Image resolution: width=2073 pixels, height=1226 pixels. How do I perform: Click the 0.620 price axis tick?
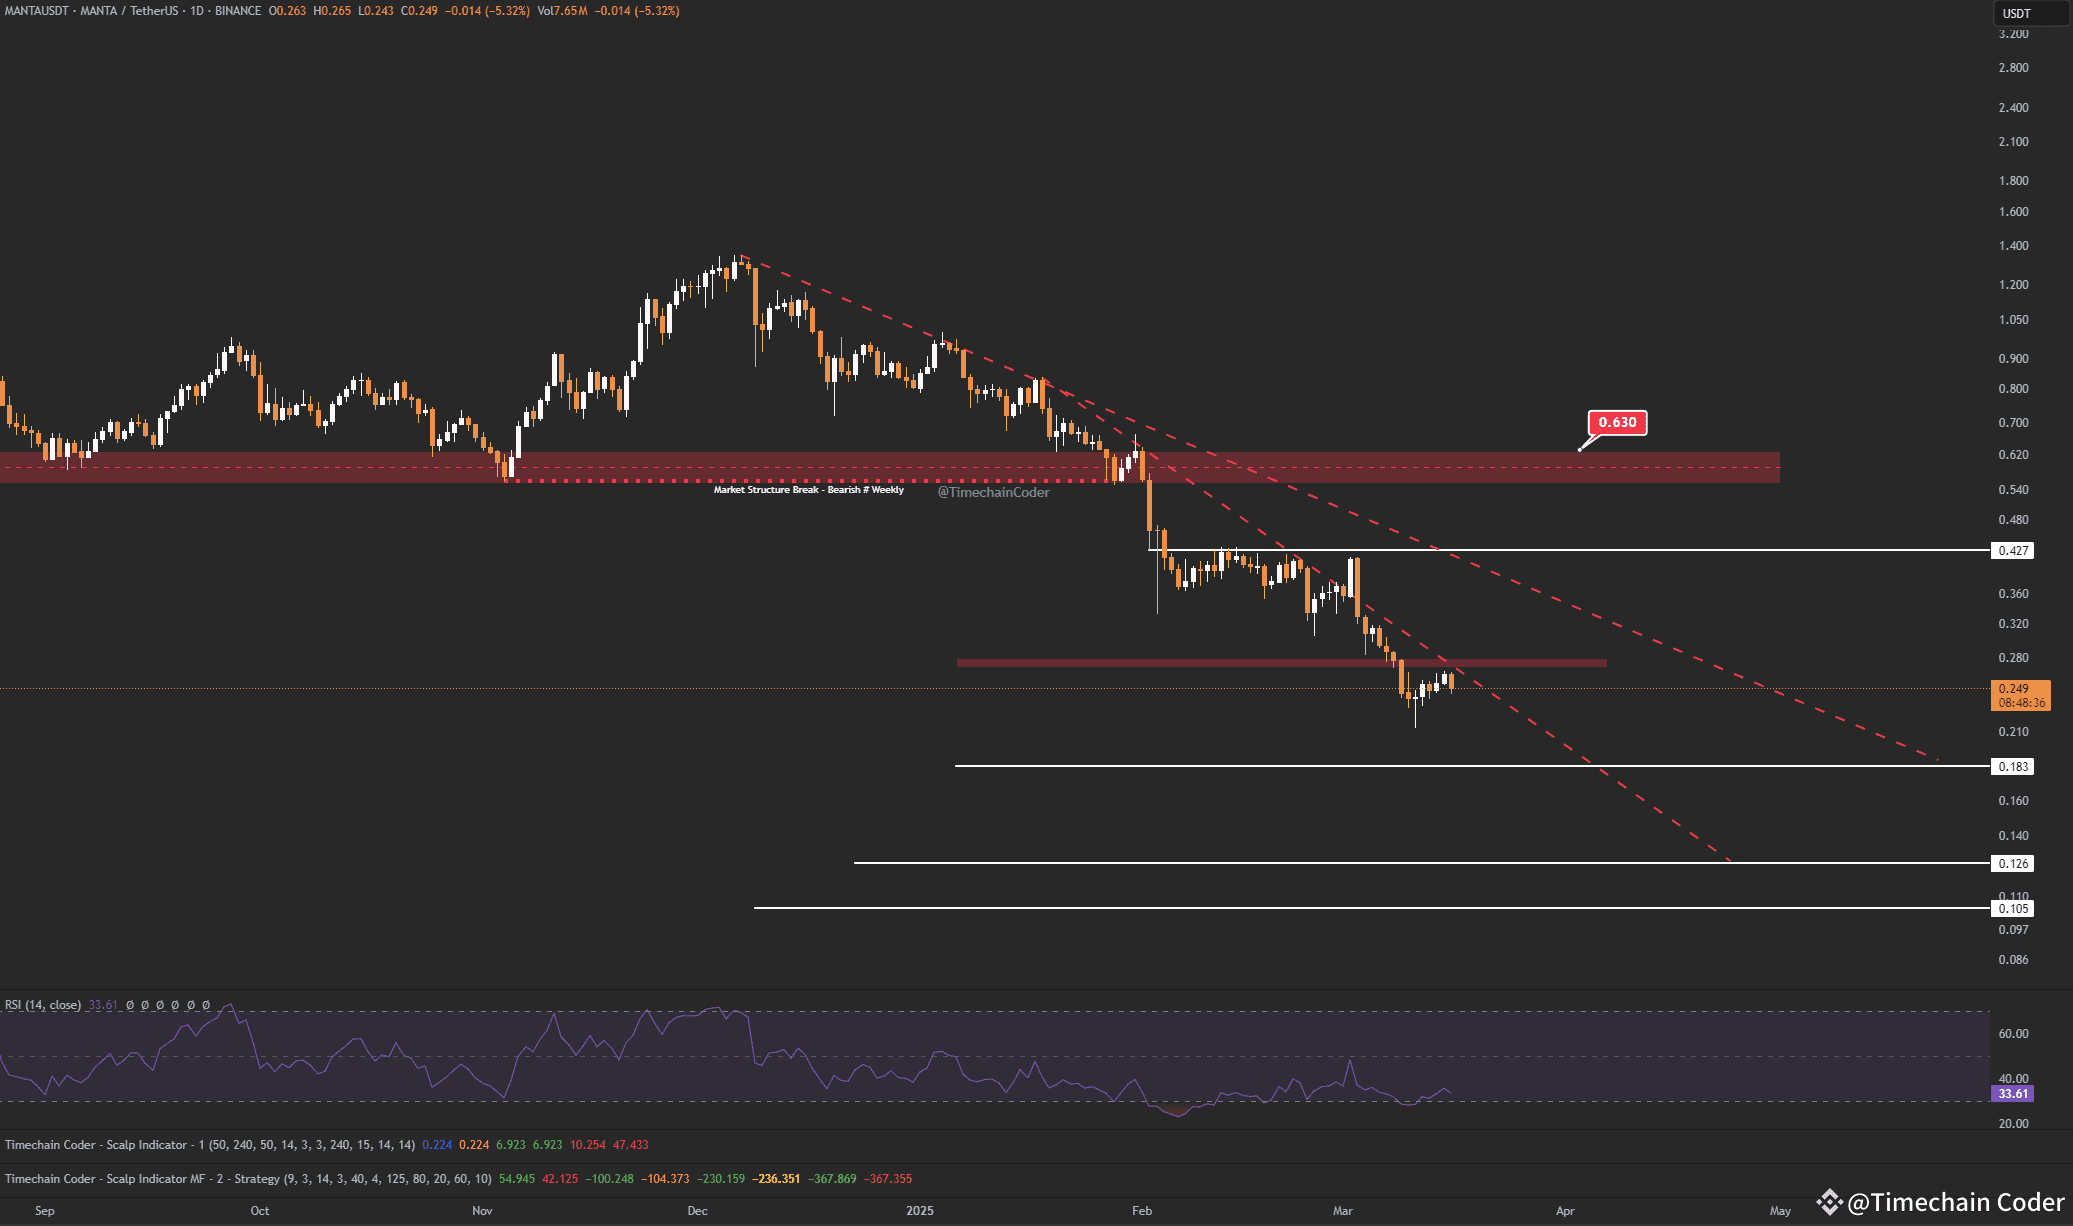(x=2013, y=455)
